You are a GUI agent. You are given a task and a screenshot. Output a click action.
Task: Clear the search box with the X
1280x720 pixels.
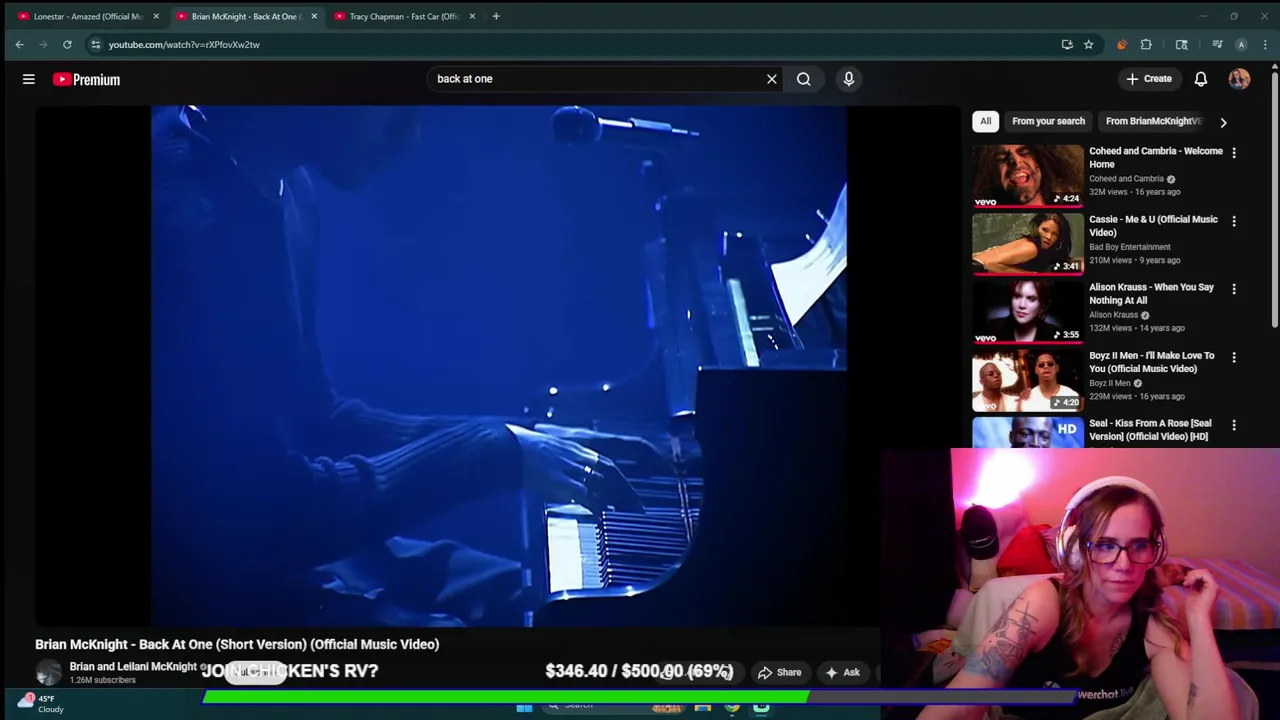772,79
